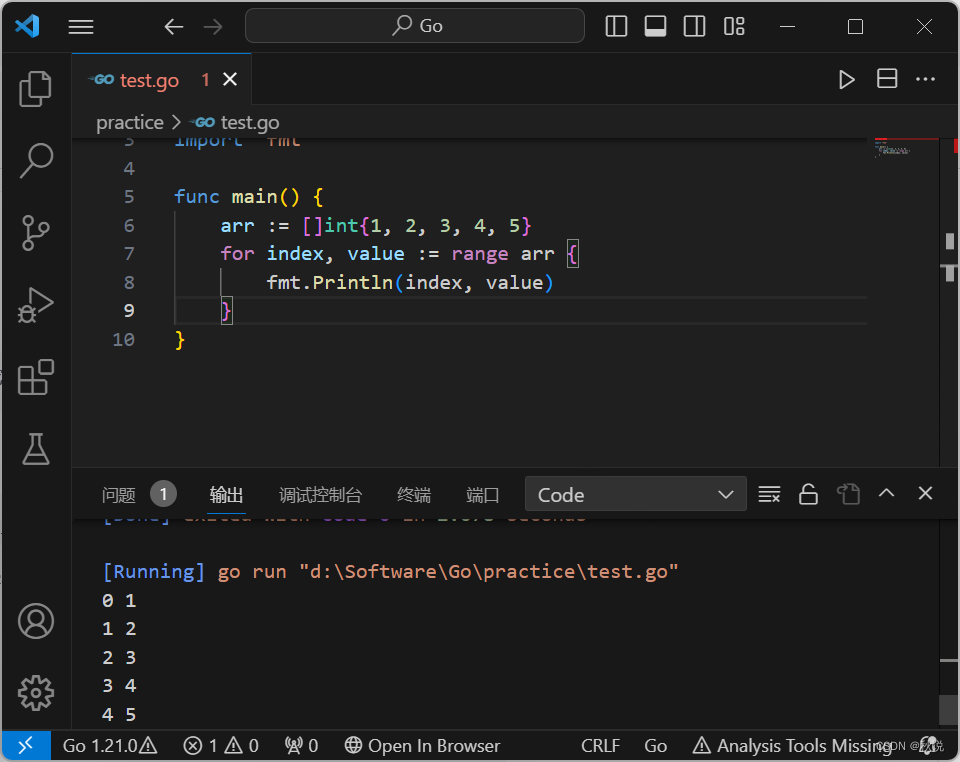Open the Source Control view
This screenshot has width=960, height=762.
36,233
